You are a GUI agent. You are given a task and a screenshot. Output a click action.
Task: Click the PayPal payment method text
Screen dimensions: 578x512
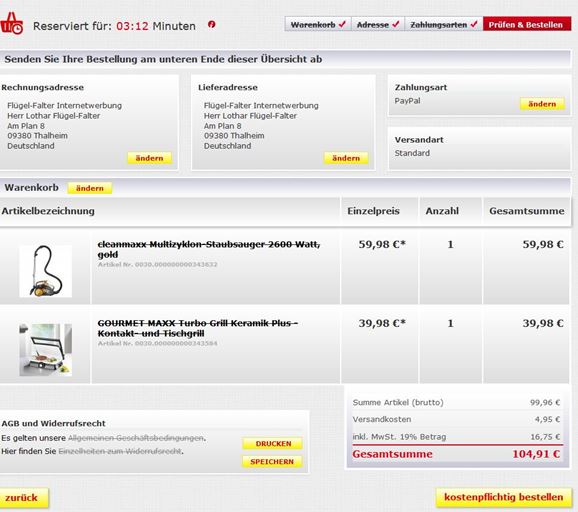click(407, 101)
